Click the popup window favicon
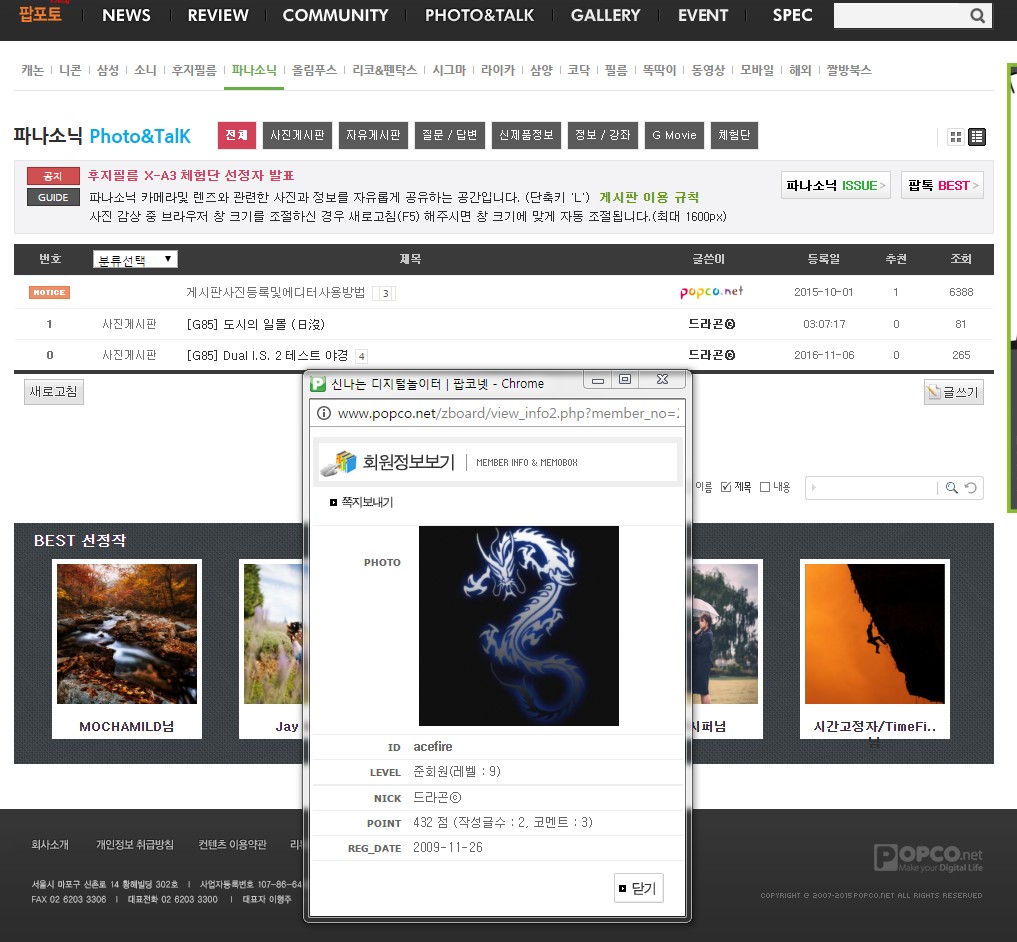 pos(318,383)
